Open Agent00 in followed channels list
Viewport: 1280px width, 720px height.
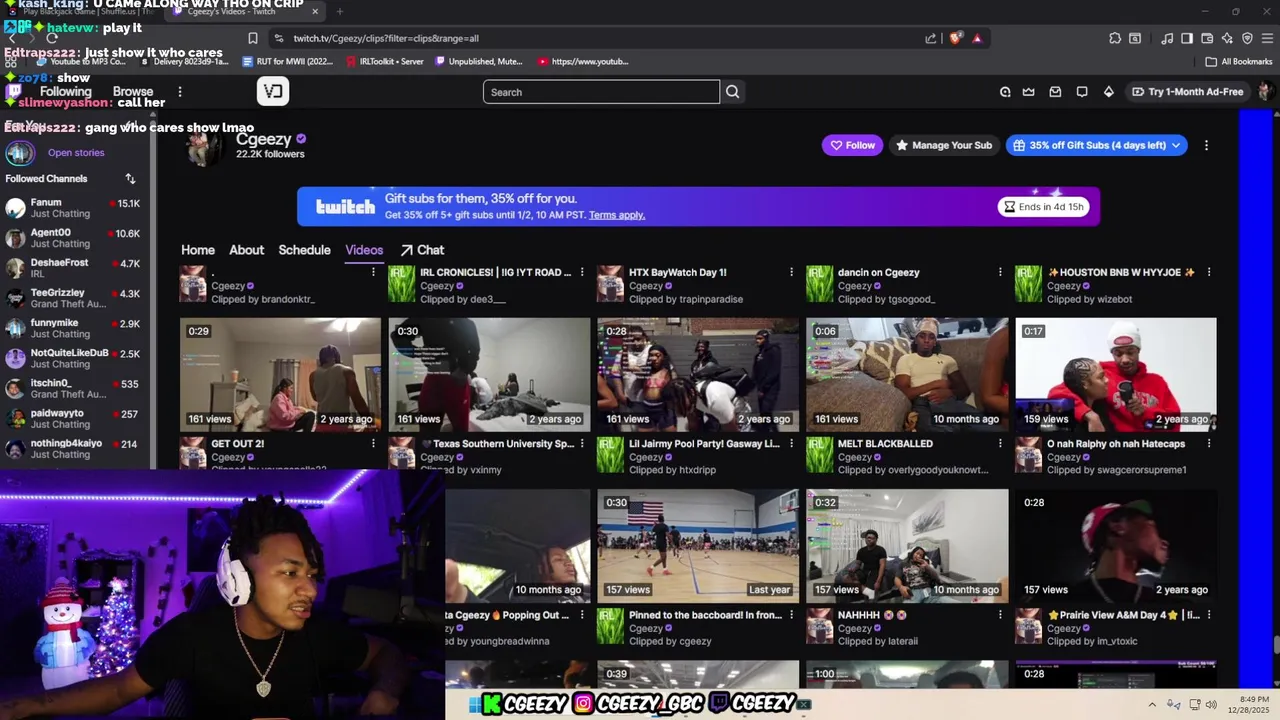[72, 238]
